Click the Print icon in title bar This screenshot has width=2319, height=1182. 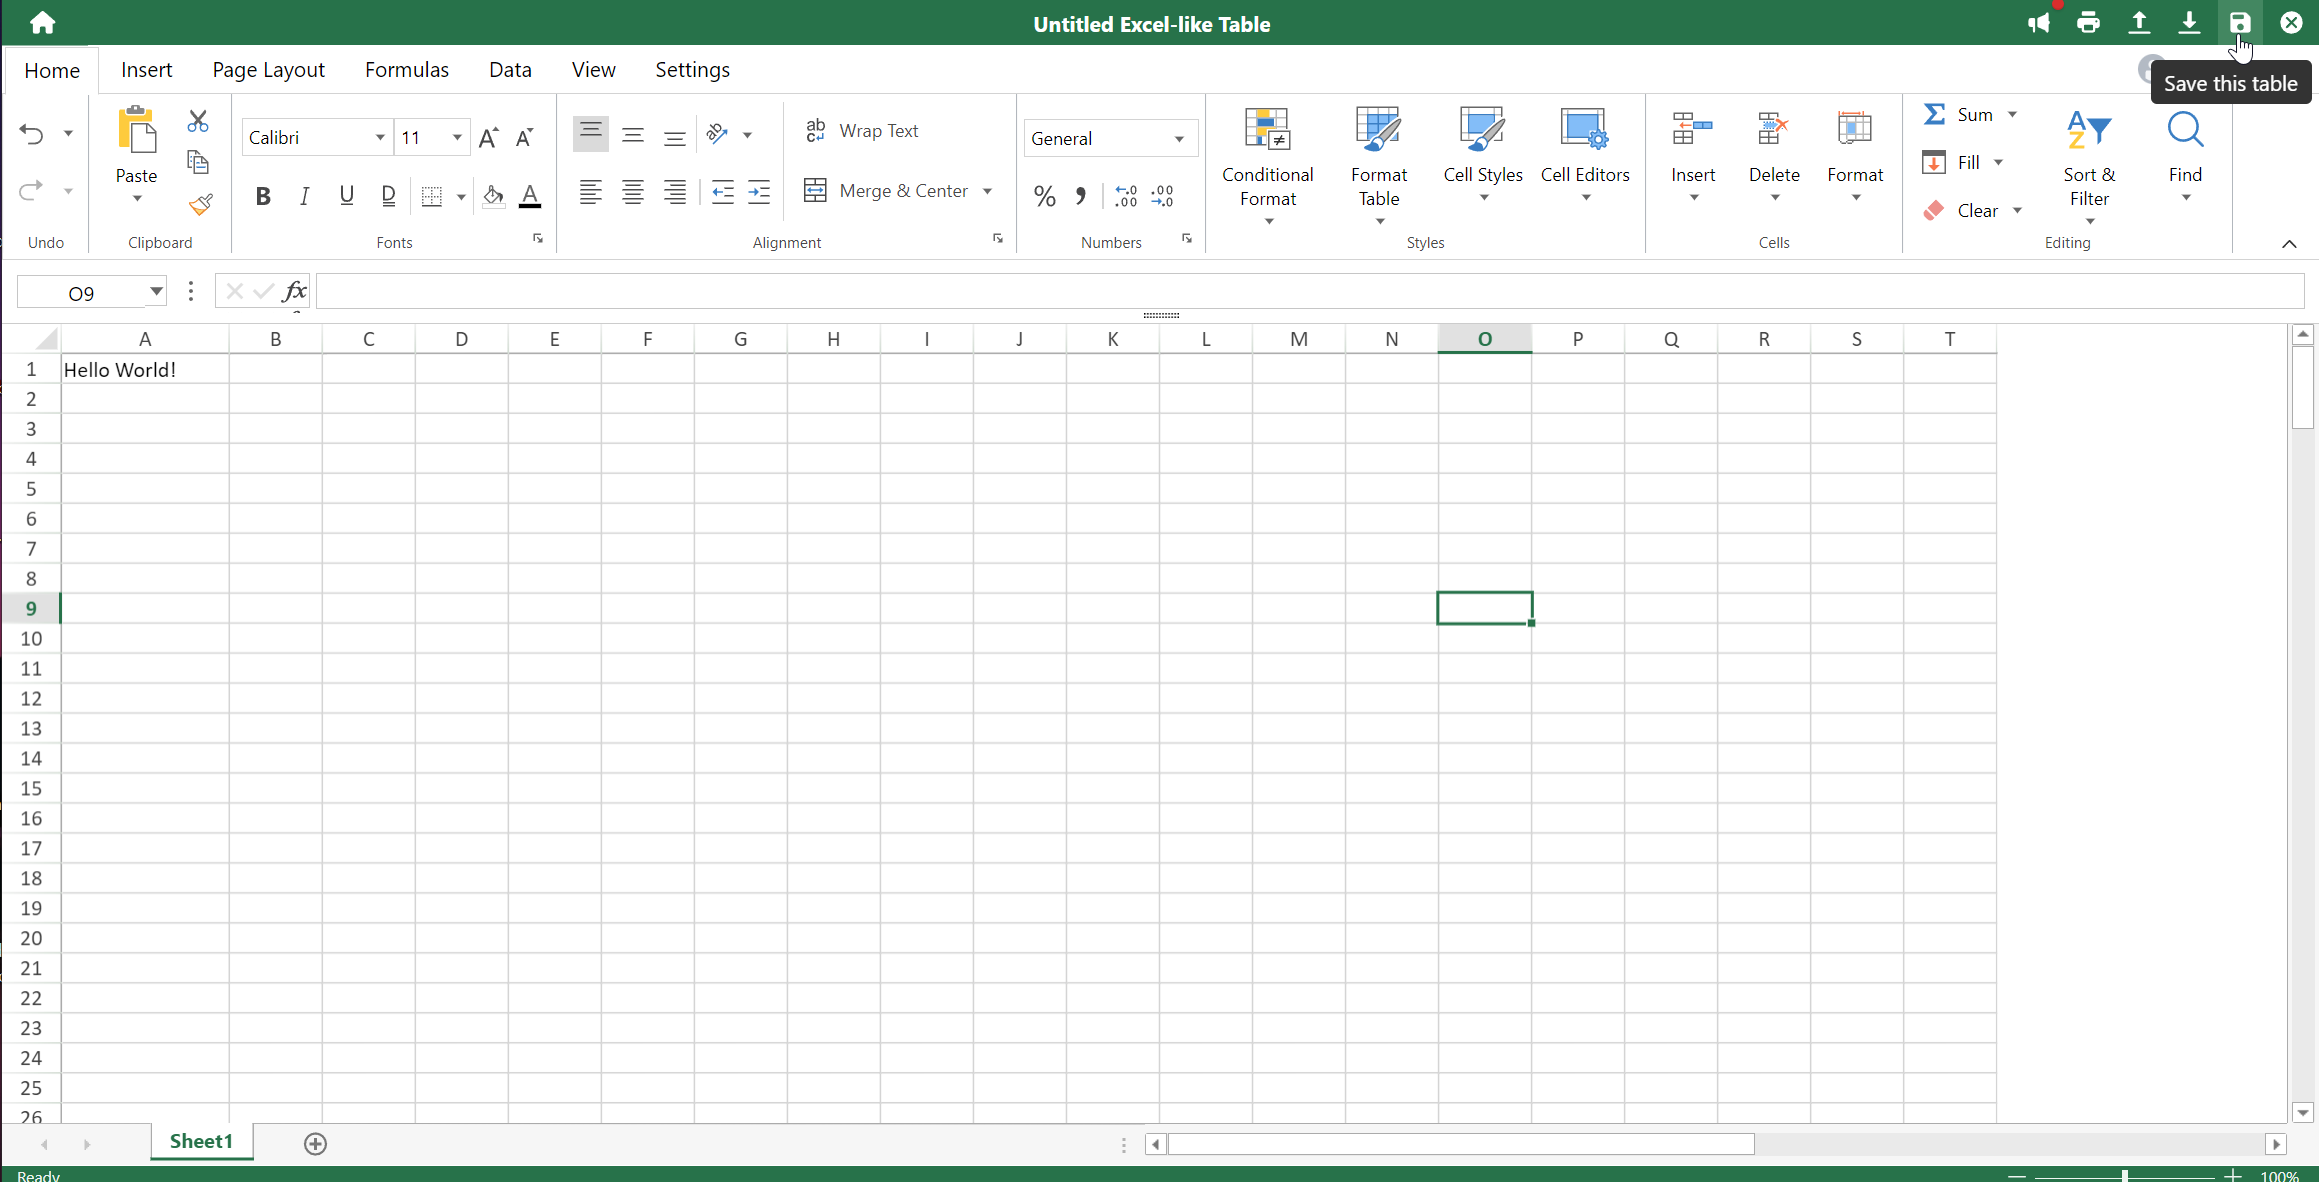pyautogui.click(x=2088, y=23)
